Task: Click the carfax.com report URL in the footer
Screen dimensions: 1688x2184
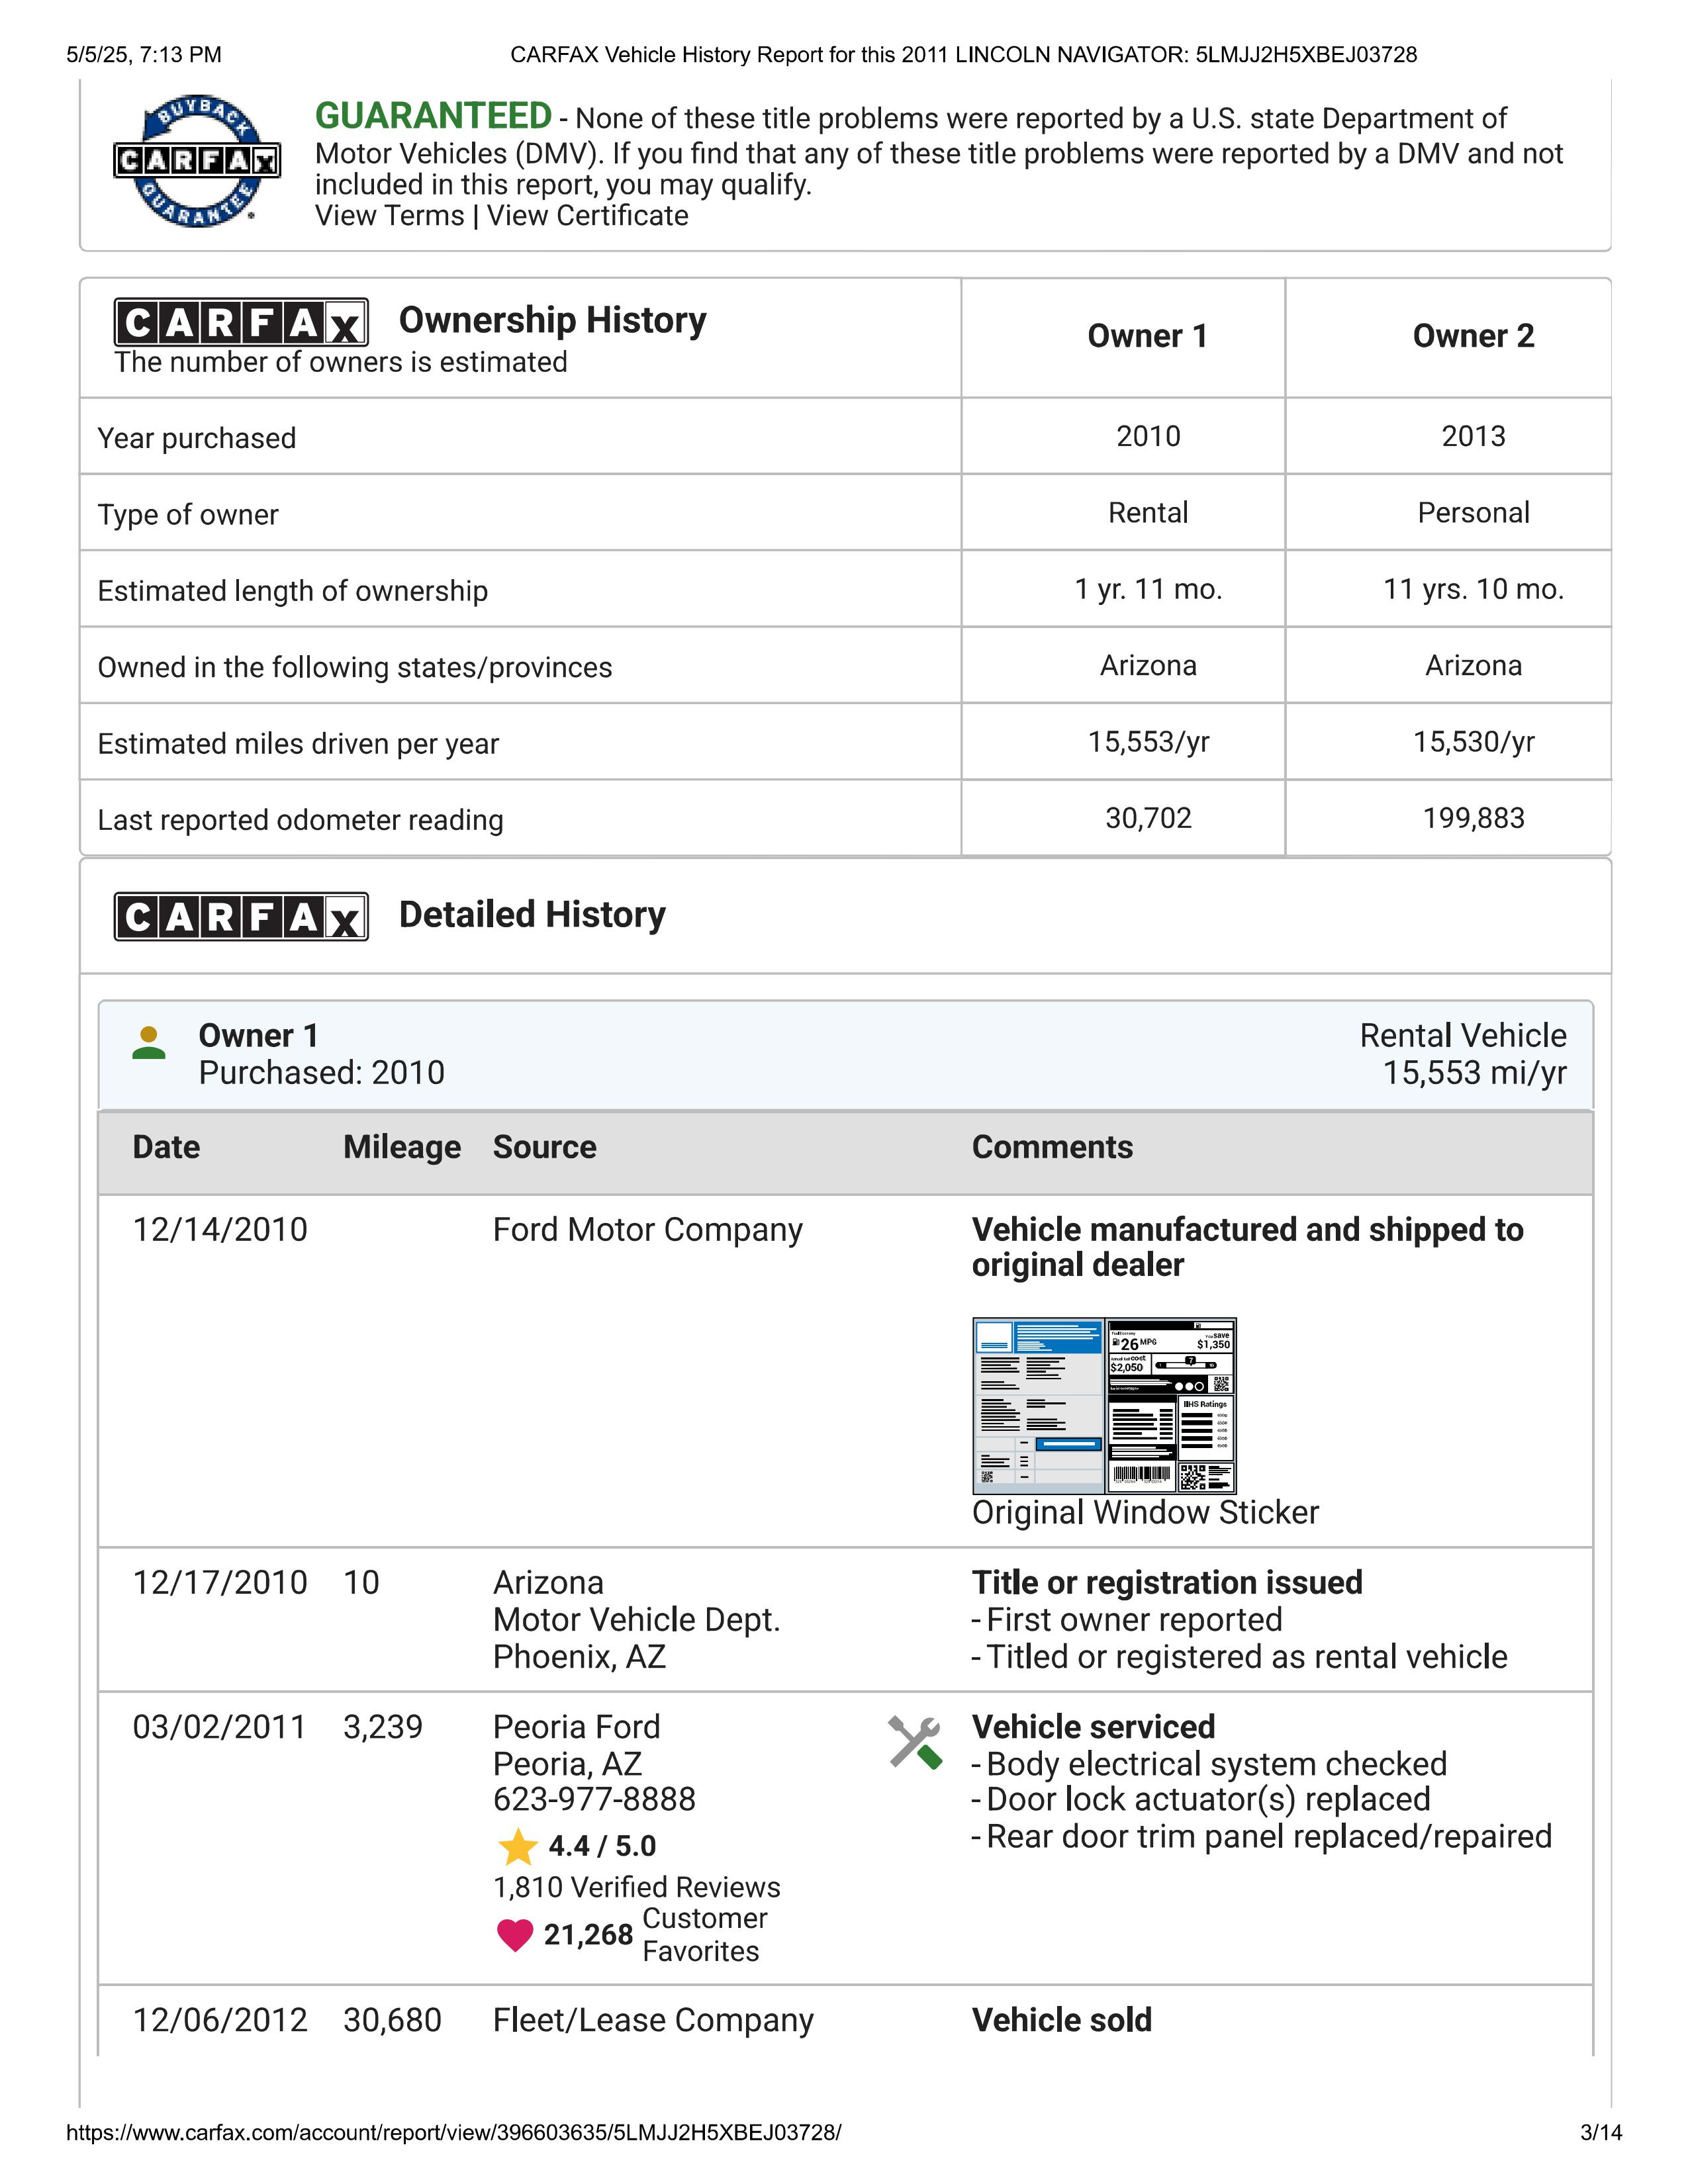Action: tap(454, 2133)
